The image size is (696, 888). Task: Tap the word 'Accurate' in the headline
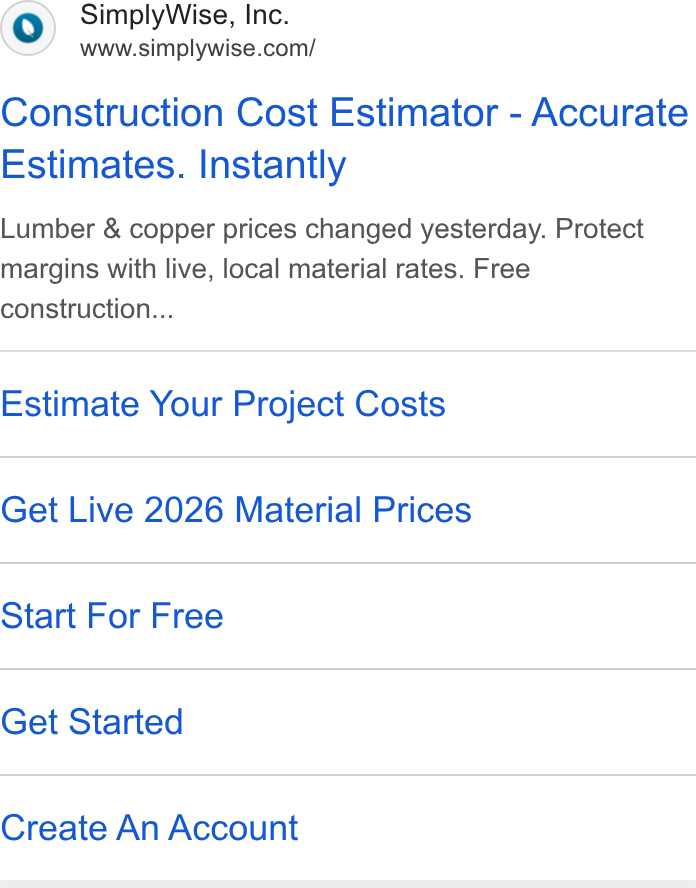(x=610, y=112)
